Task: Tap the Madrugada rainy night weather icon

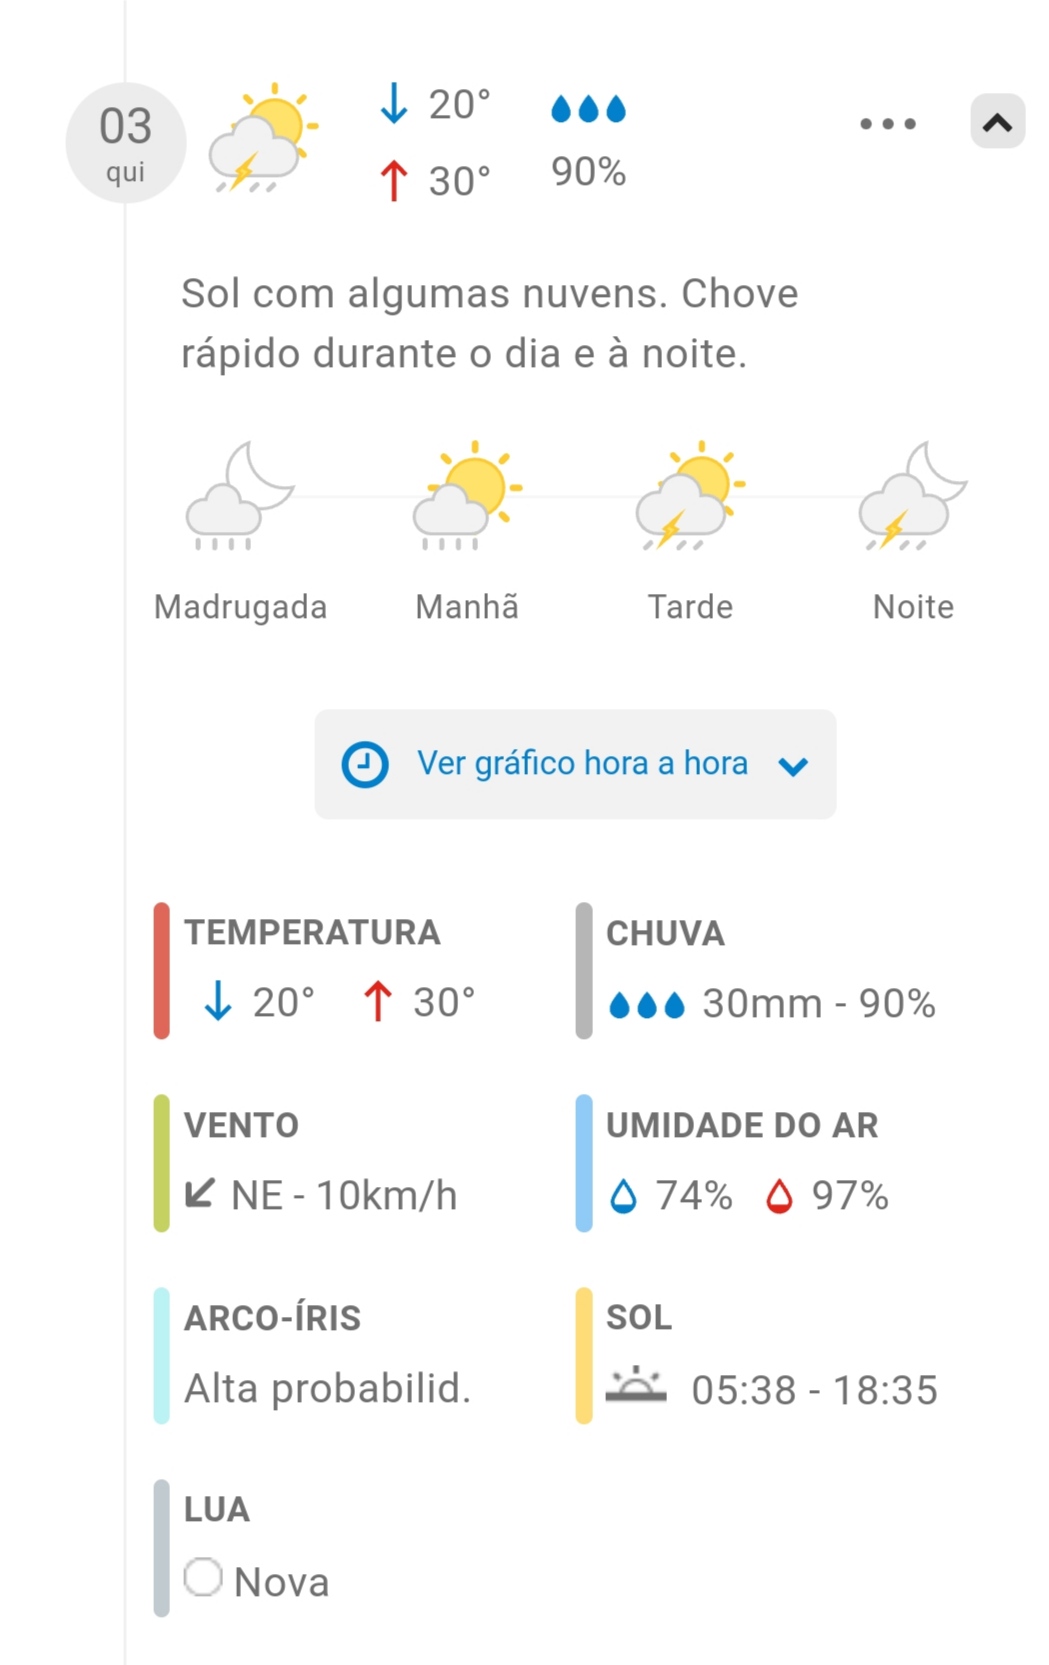Action: tap(240, 497)
